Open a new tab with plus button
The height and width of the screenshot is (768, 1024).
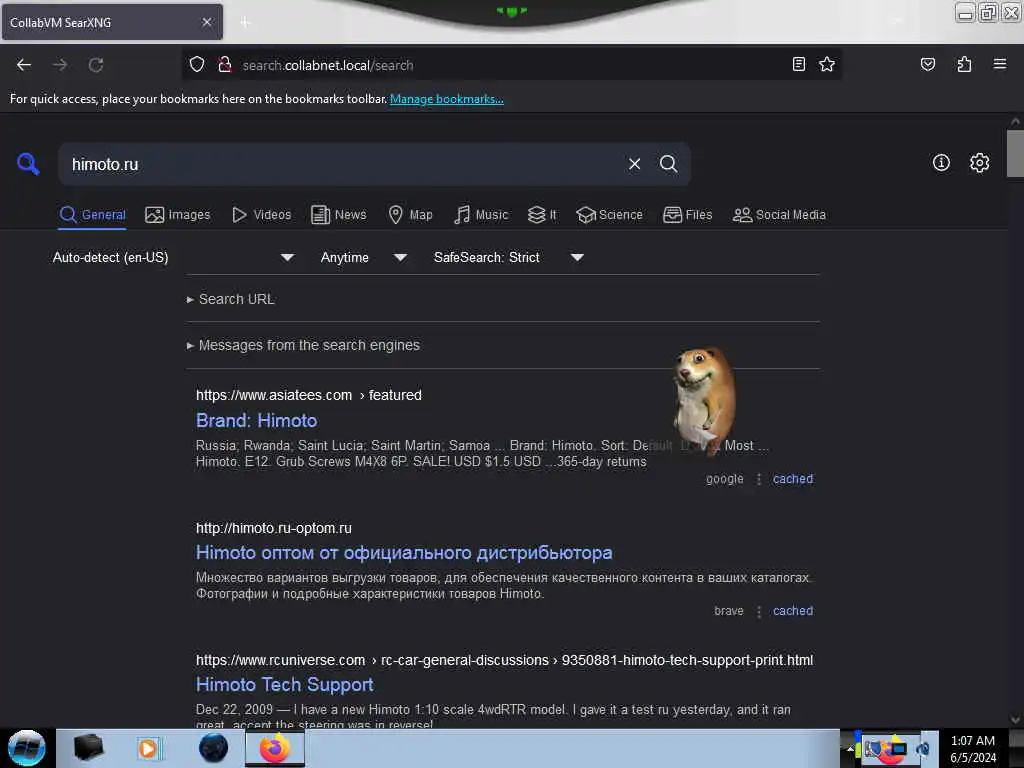coord(245,23)
